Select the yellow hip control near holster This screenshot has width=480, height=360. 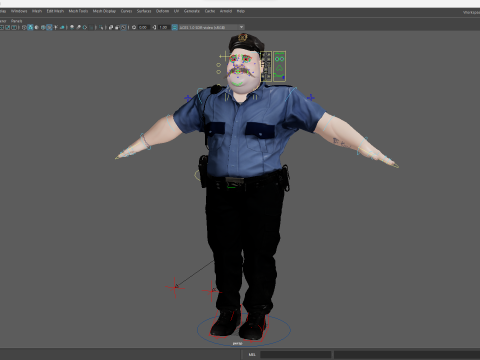pyautogui.click(x=197, y=175)
